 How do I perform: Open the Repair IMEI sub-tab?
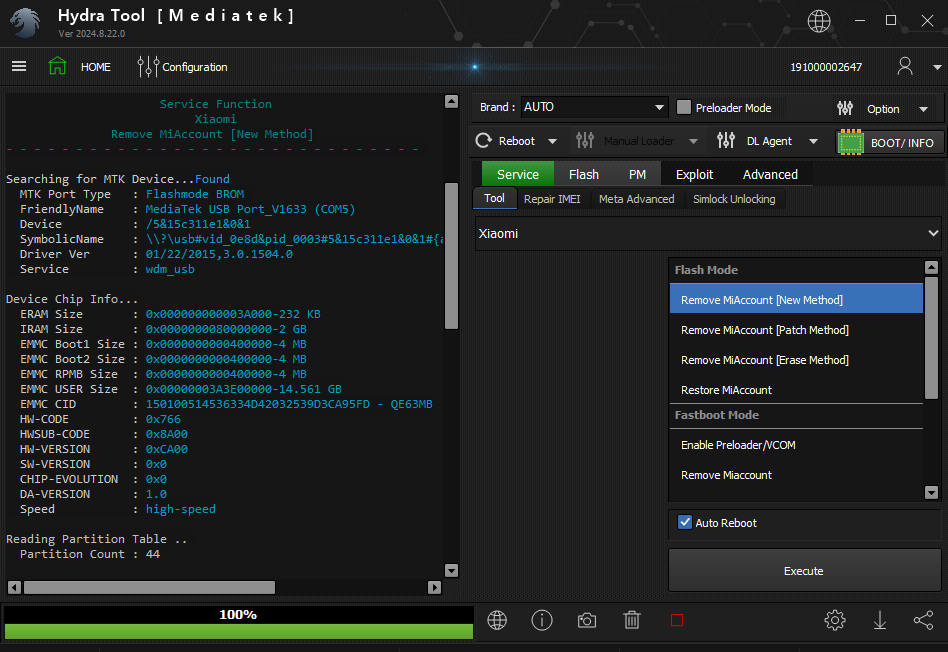(x=552, y=199)
